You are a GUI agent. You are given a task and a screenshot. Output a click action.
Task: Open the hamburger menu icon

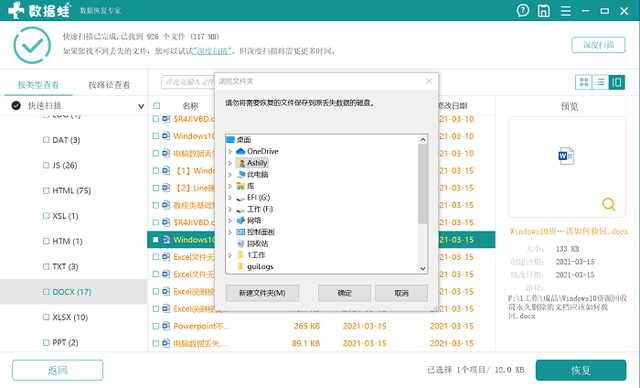[565, 11]
